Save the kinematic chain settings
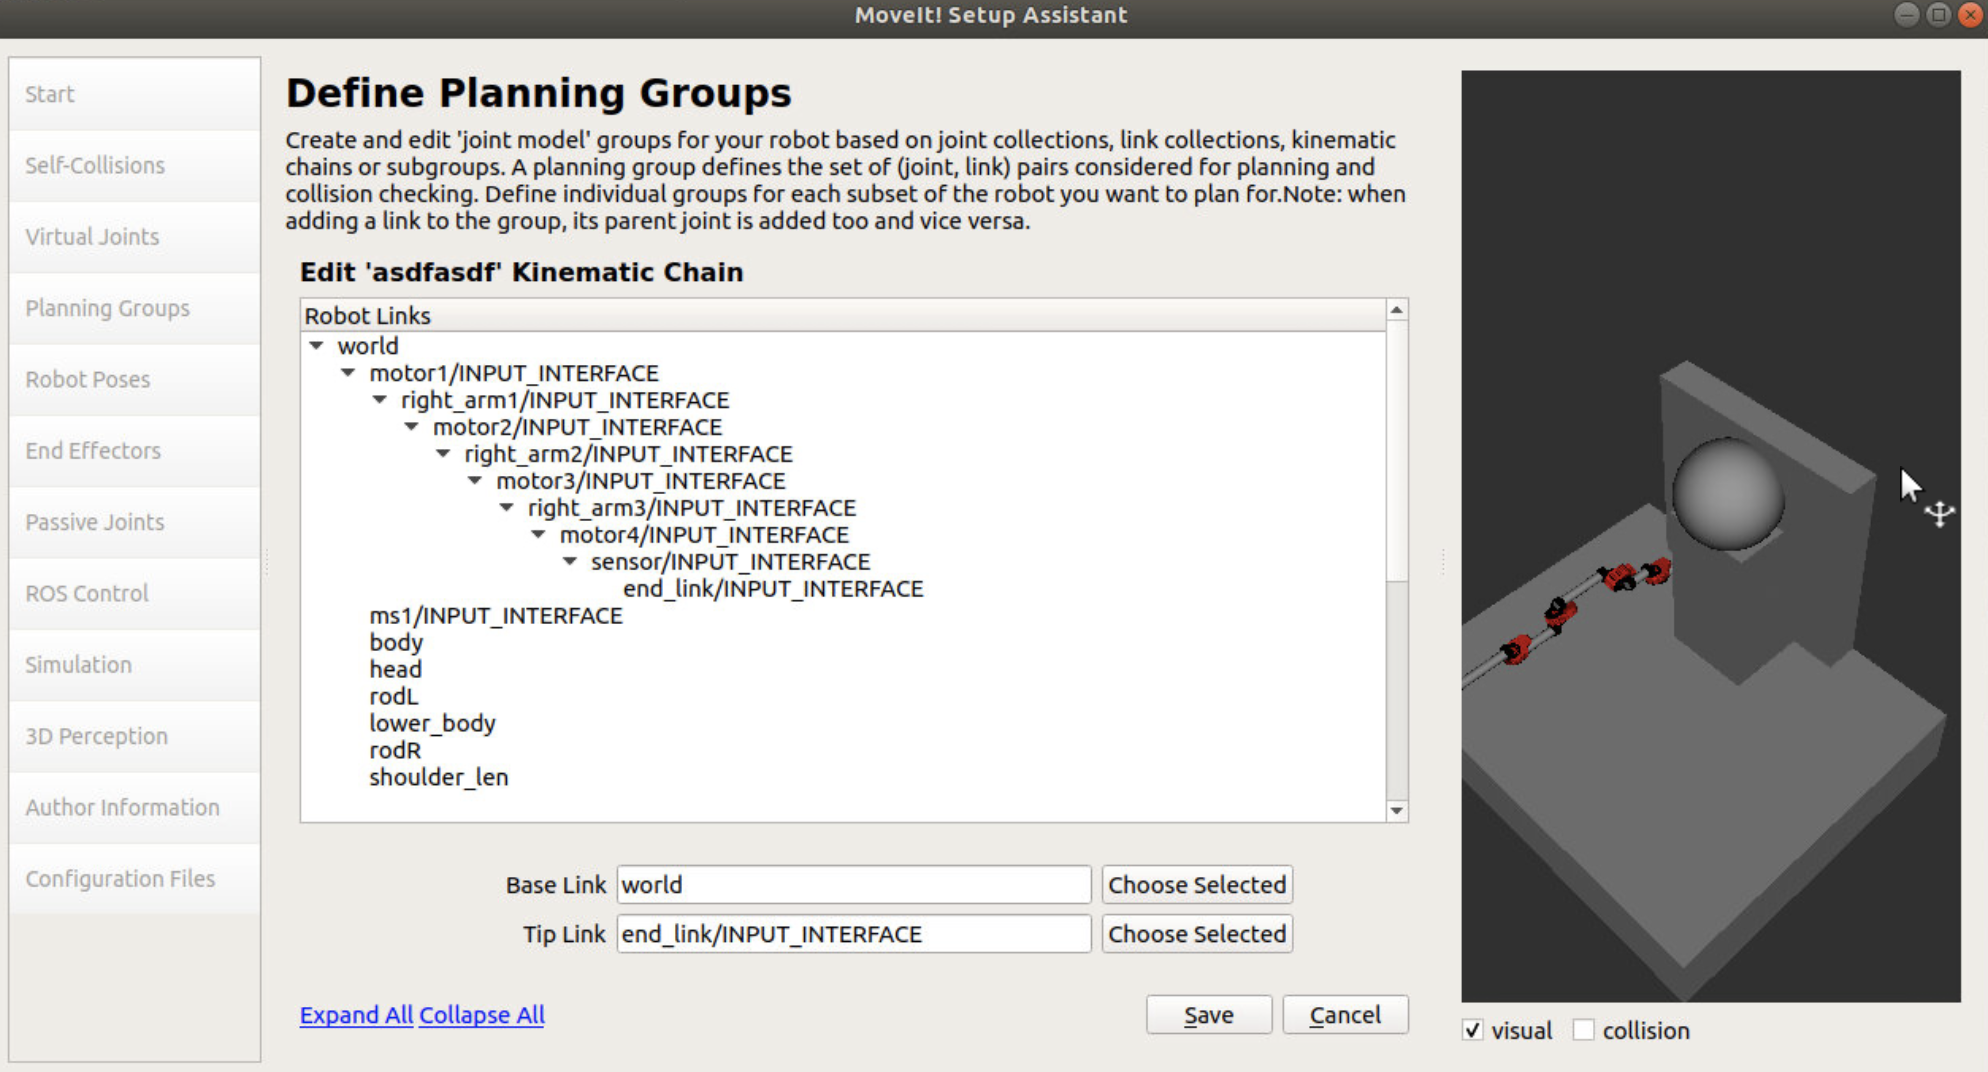 click(x=1208, y=1014)
